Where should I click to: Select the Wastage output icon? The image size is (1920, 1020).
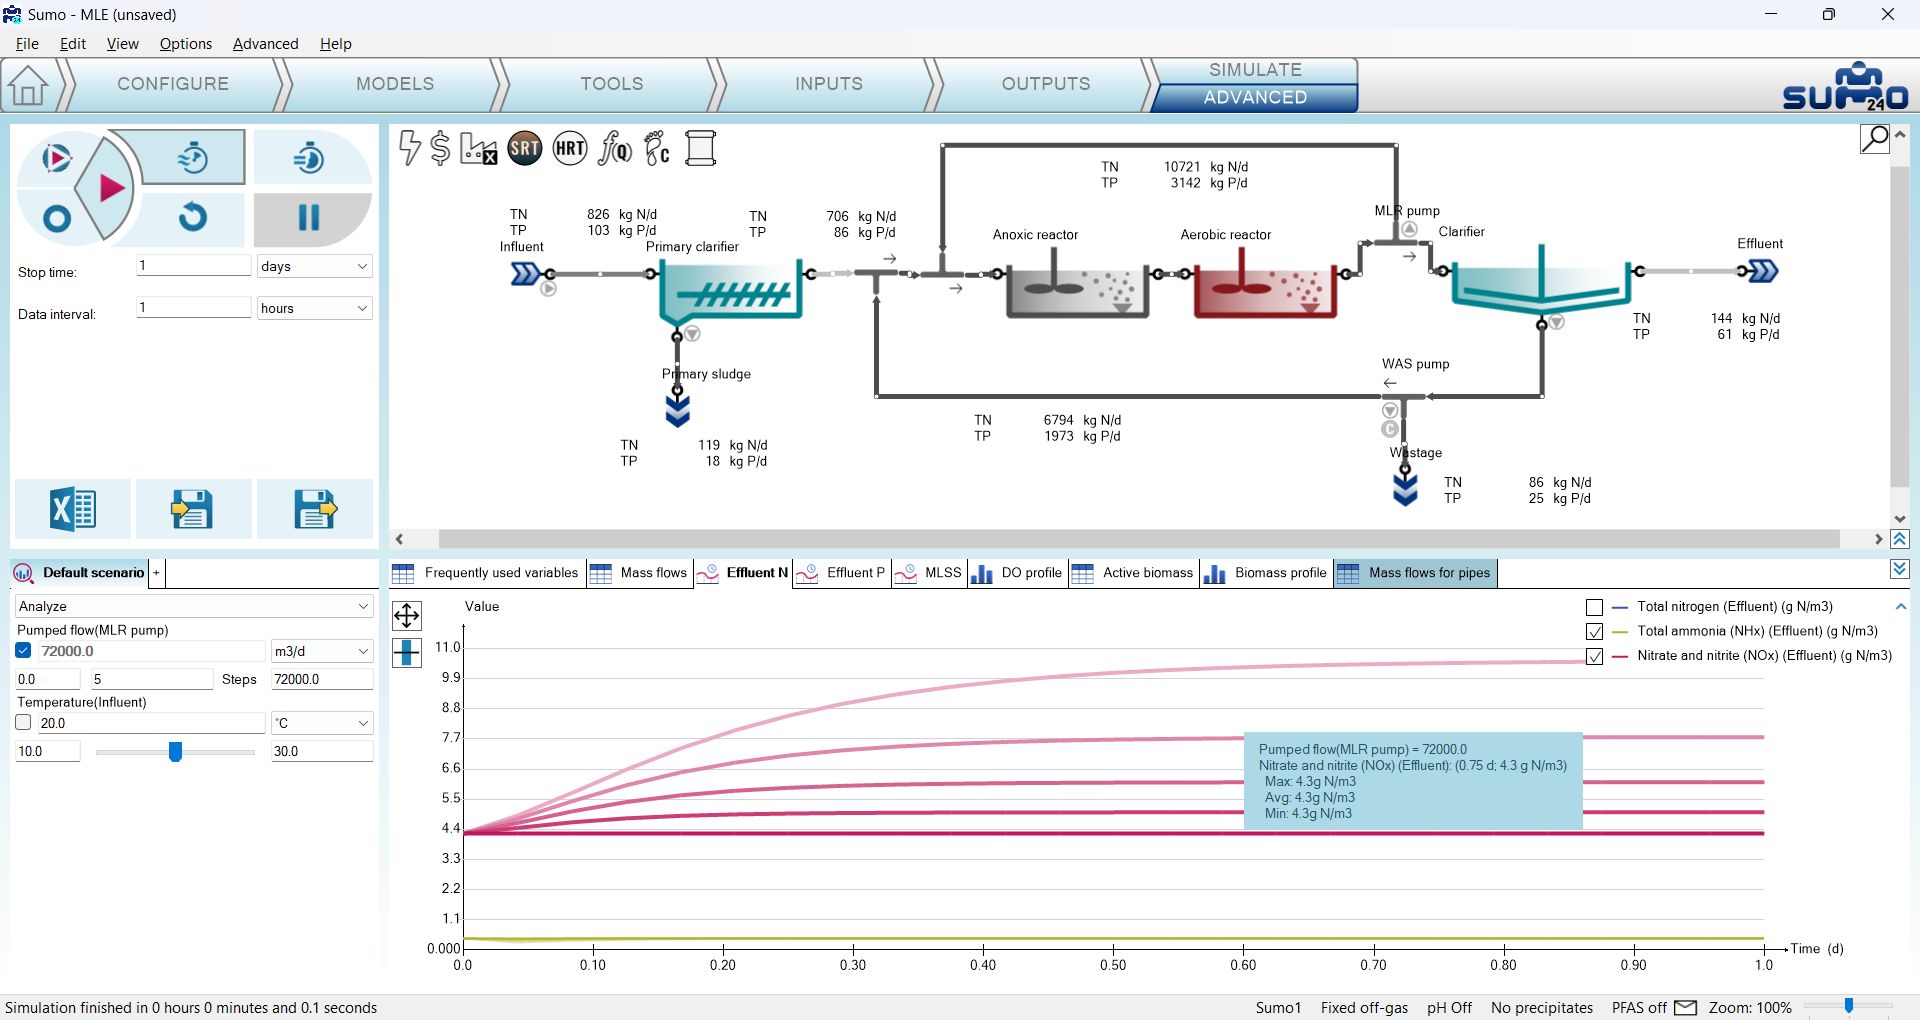click(1405, 489)
